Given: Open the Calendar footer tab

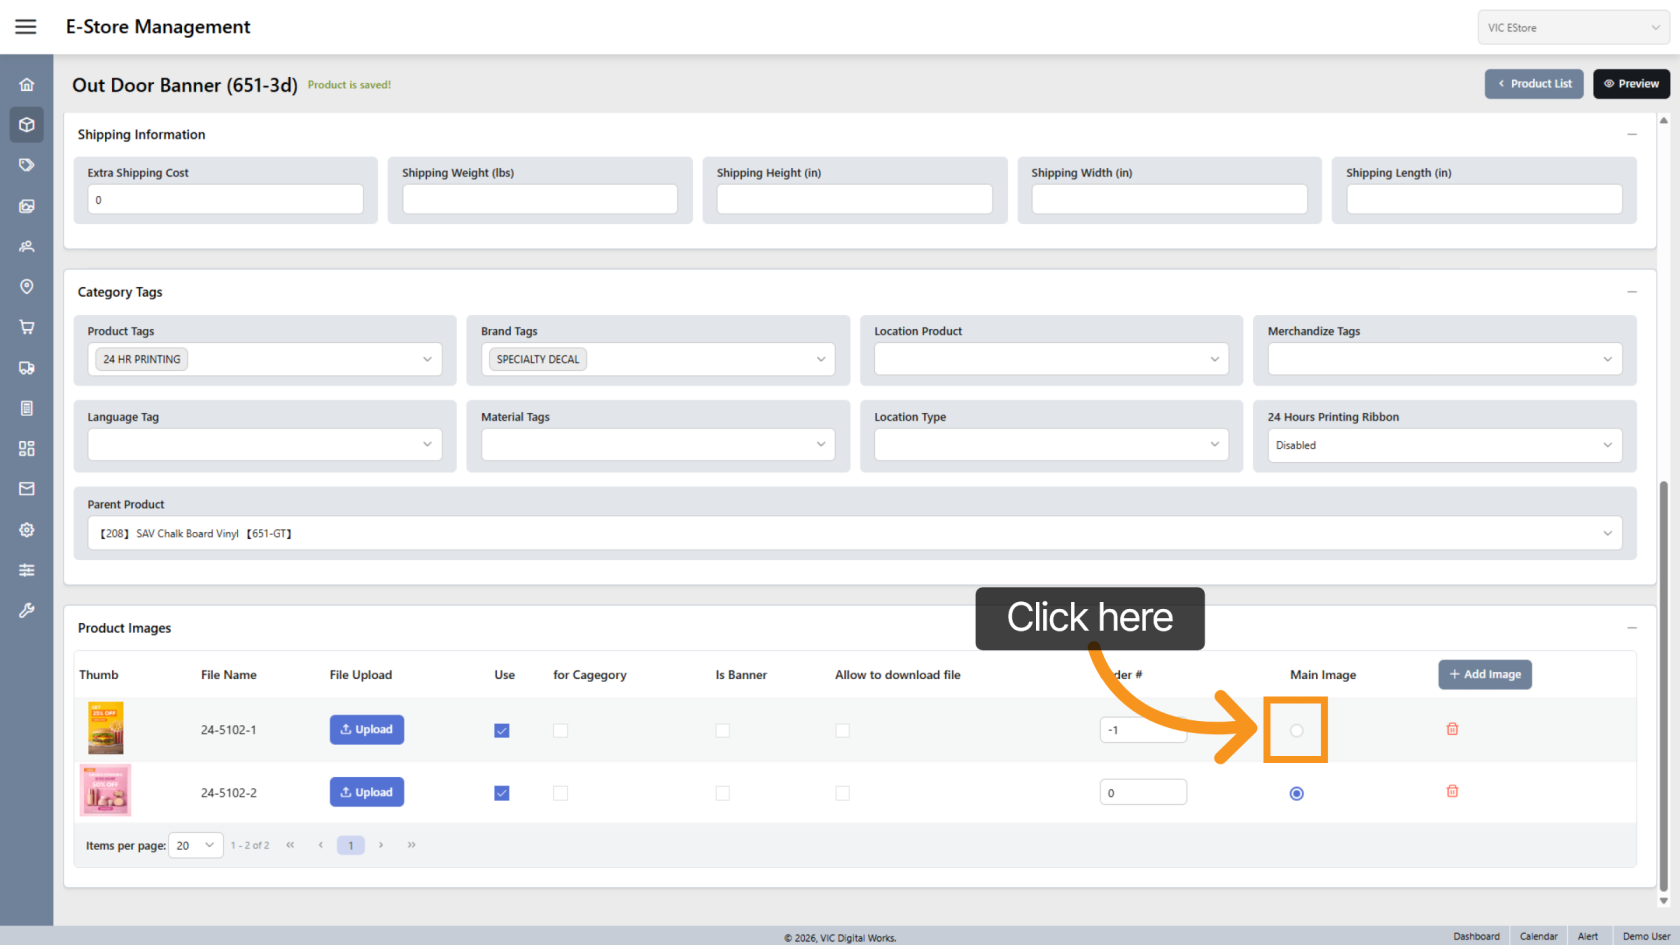Looking at the screenshot, I should (x=1538, y=936).
